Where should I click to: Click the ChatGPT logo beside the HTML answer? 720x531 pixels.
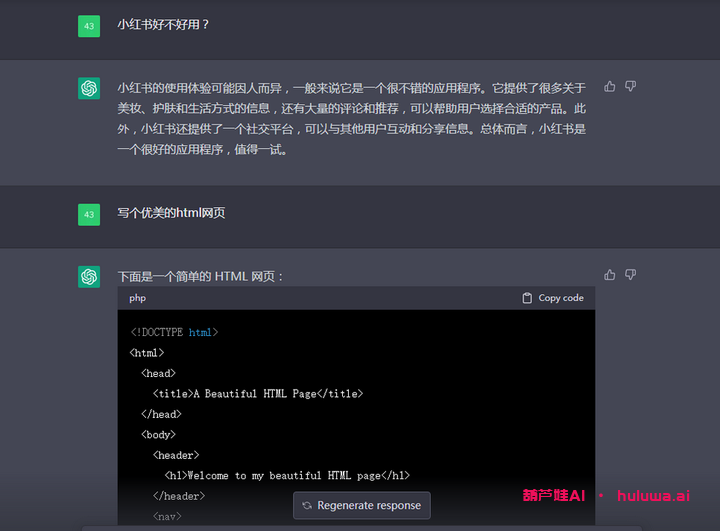89,276
